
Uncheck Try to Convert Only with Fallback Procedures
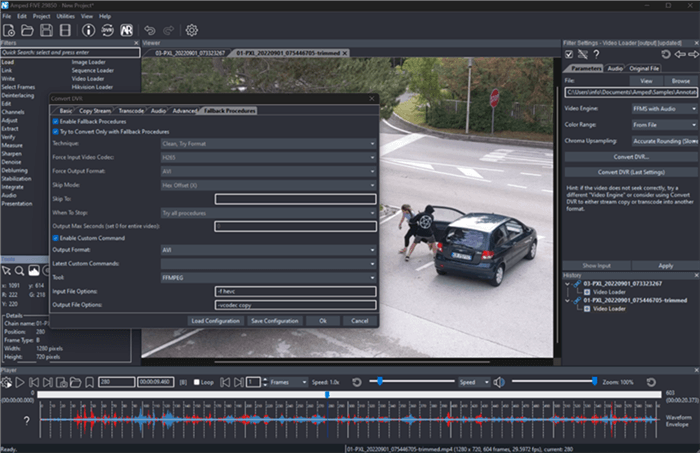point(56,131)
